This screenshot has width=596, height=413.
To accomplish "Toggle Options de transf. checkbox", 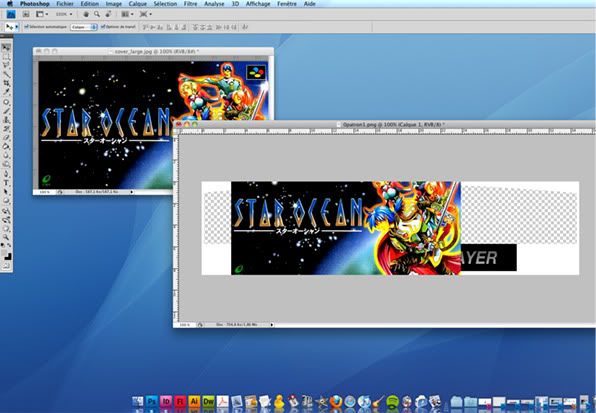I will tap(103, 27).
